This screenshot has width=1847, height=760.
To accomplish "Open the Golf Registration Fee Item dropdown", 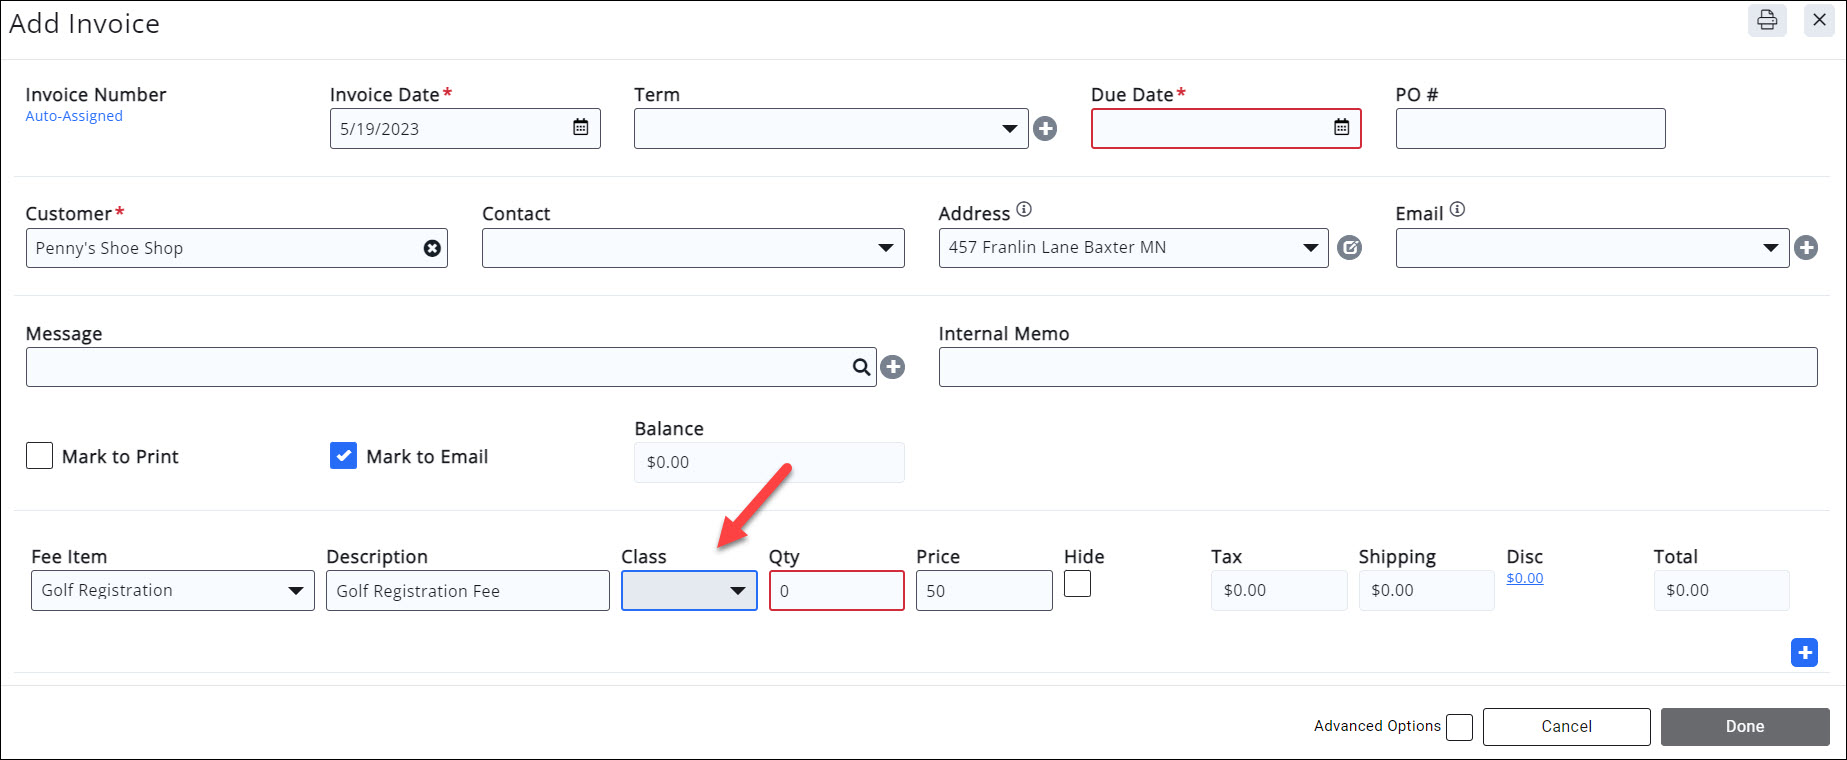I will [172, 591].
